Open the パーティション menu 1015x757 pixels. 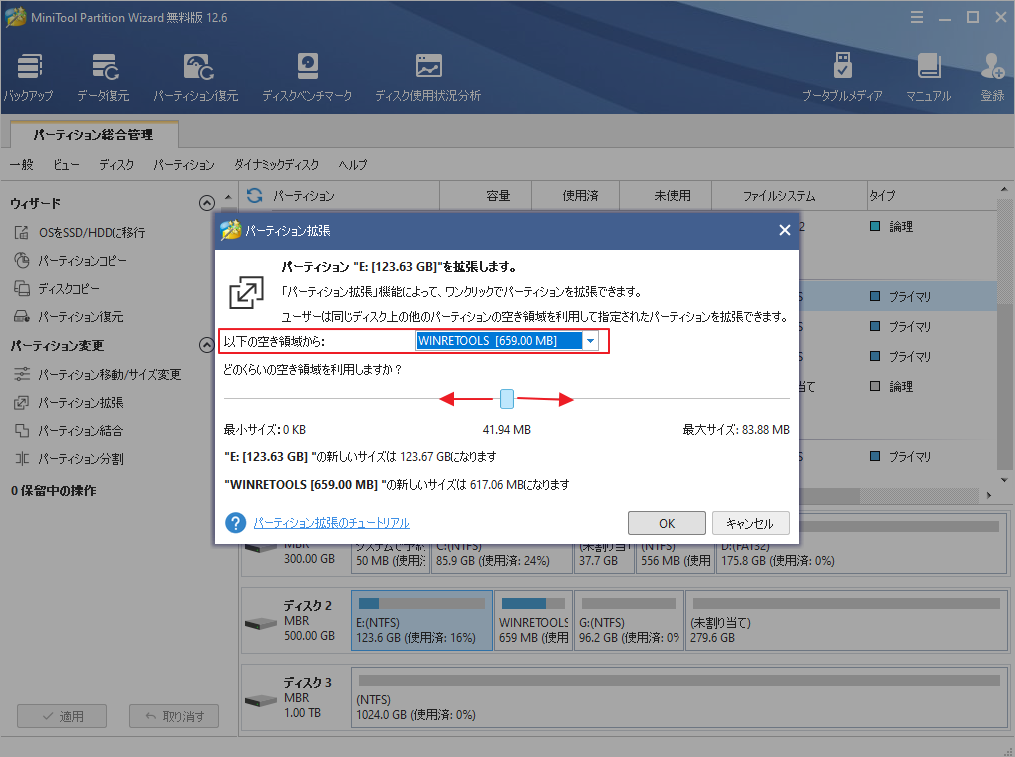184,164
